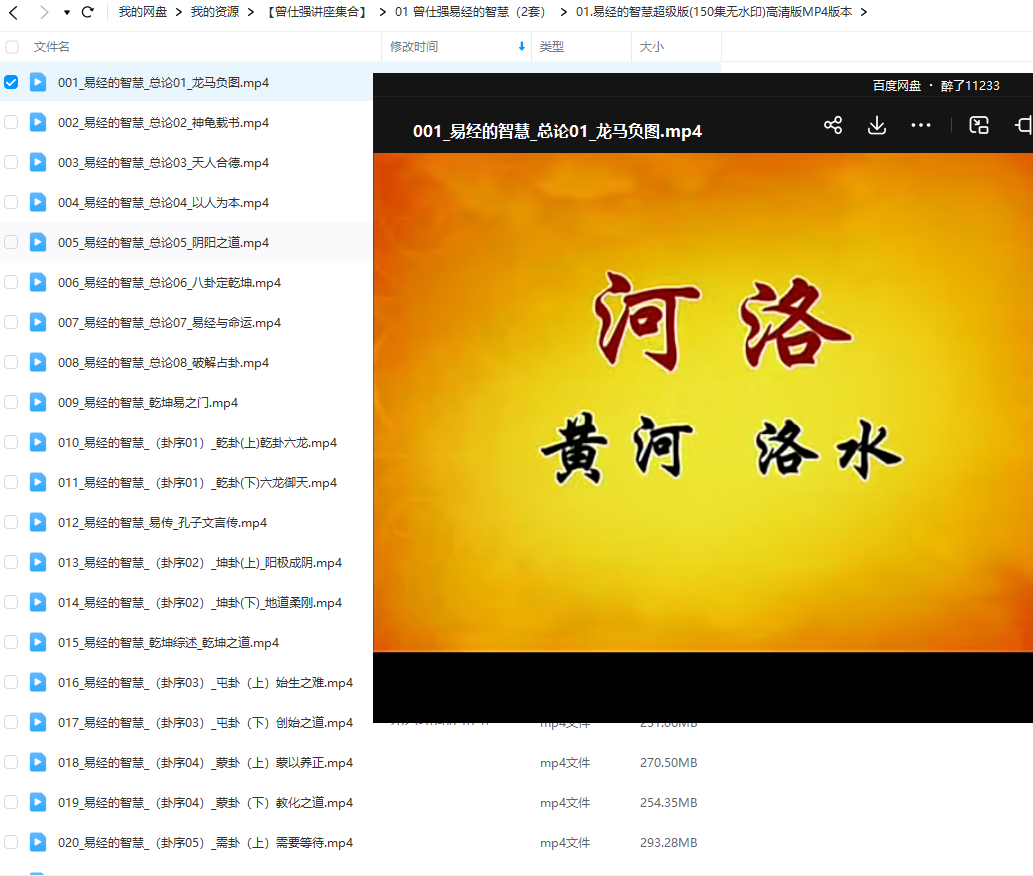Click video icon of 003_易经的智慧_总论03
Image resolution: width=1033 pixels, height=876 pixels.
(38, 162)
